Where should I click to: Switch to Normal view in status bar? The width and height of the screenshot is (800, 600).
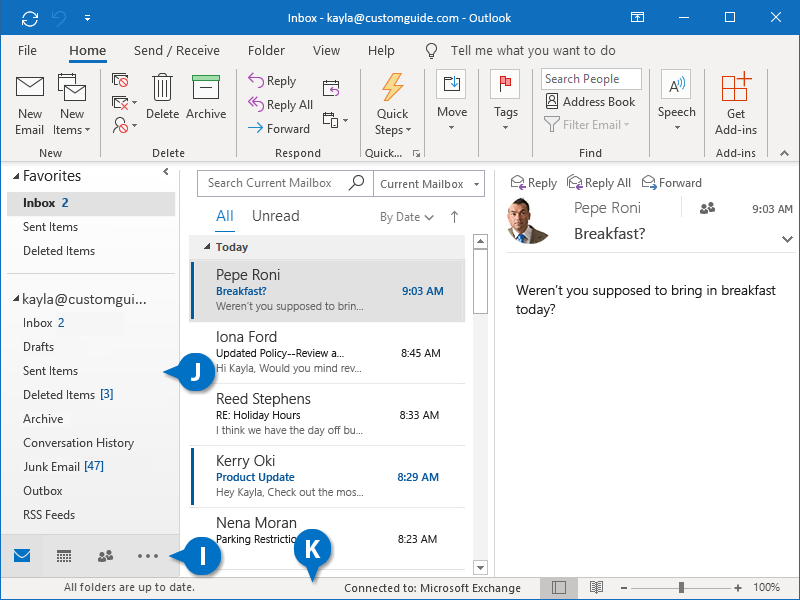point(559,588)
